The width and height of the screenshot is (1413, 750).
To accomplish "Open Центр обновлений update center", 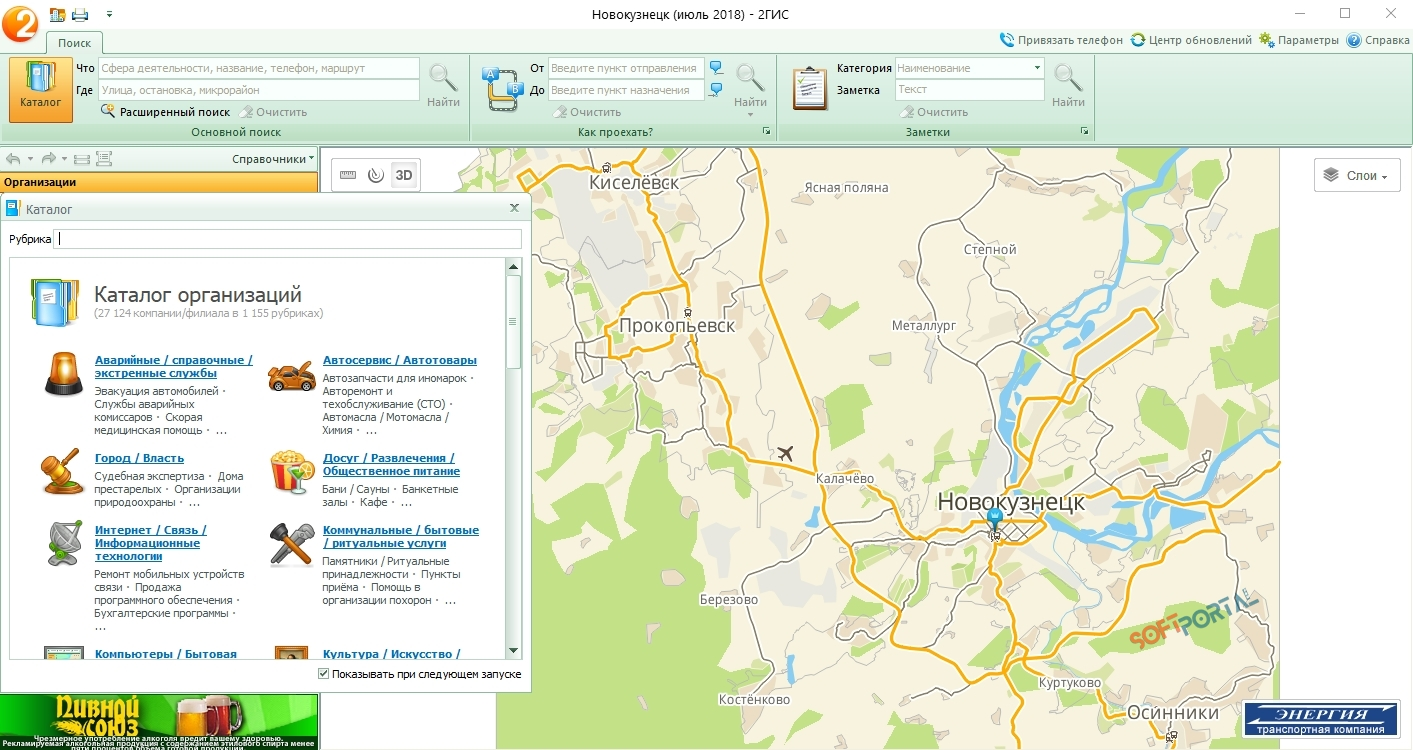I will click(1191, 40).
